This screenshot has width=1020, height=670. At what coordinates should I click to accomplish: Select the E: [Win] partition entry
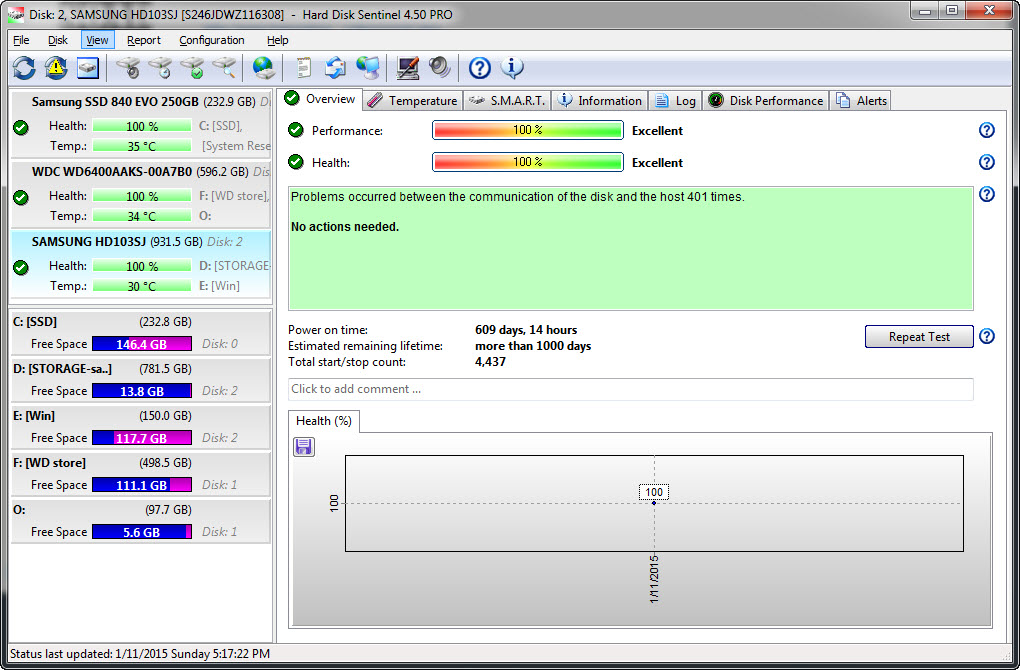coord(141,426)
